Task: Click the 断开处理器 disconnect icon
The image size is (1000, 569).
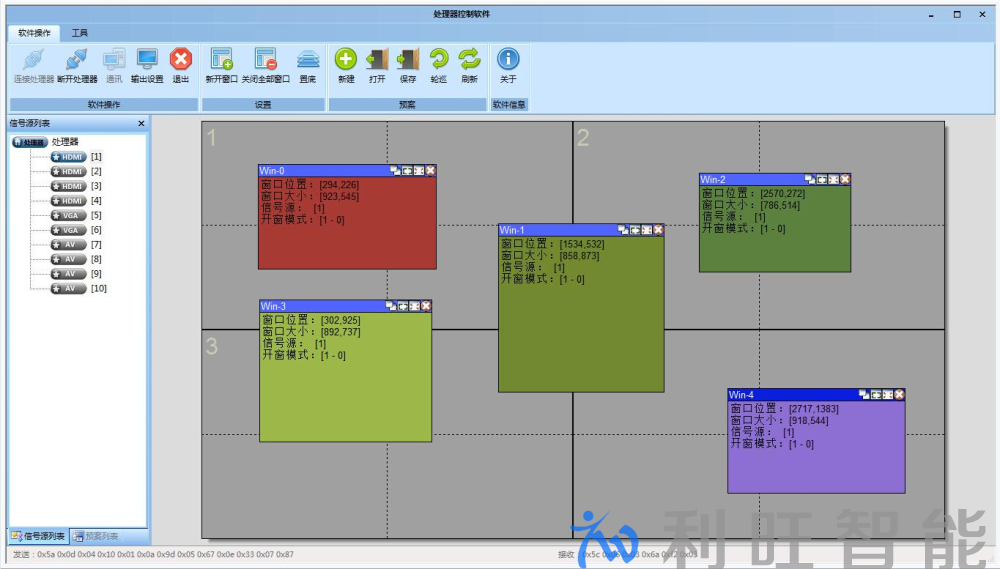Action: (77, 63)
